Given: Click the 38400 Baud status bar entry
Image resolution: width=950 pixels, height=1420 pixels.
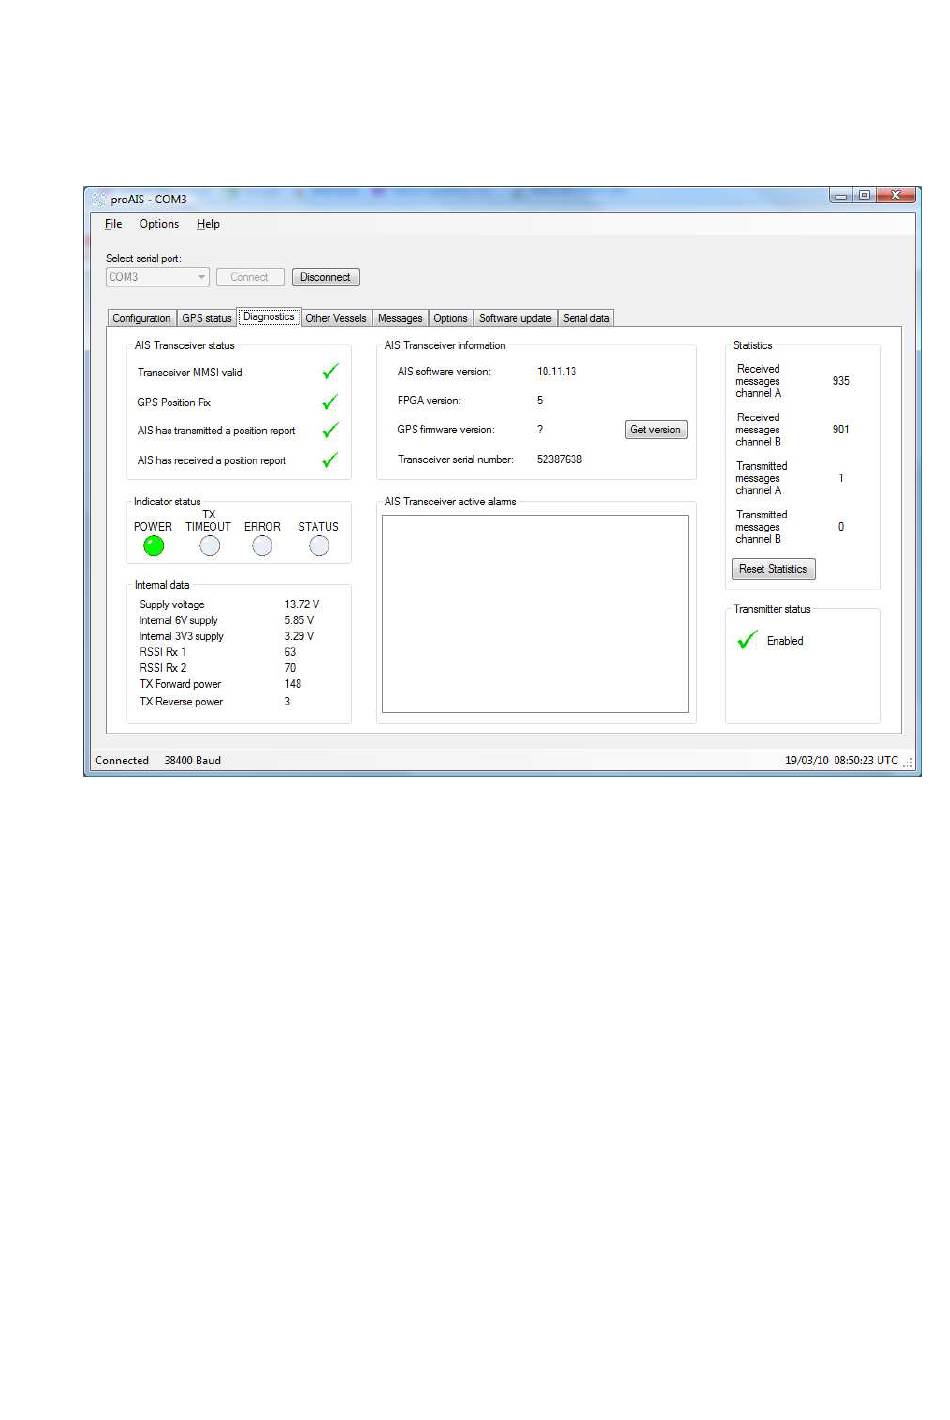Looking at the screenshot, I should (x=193, y=760).
